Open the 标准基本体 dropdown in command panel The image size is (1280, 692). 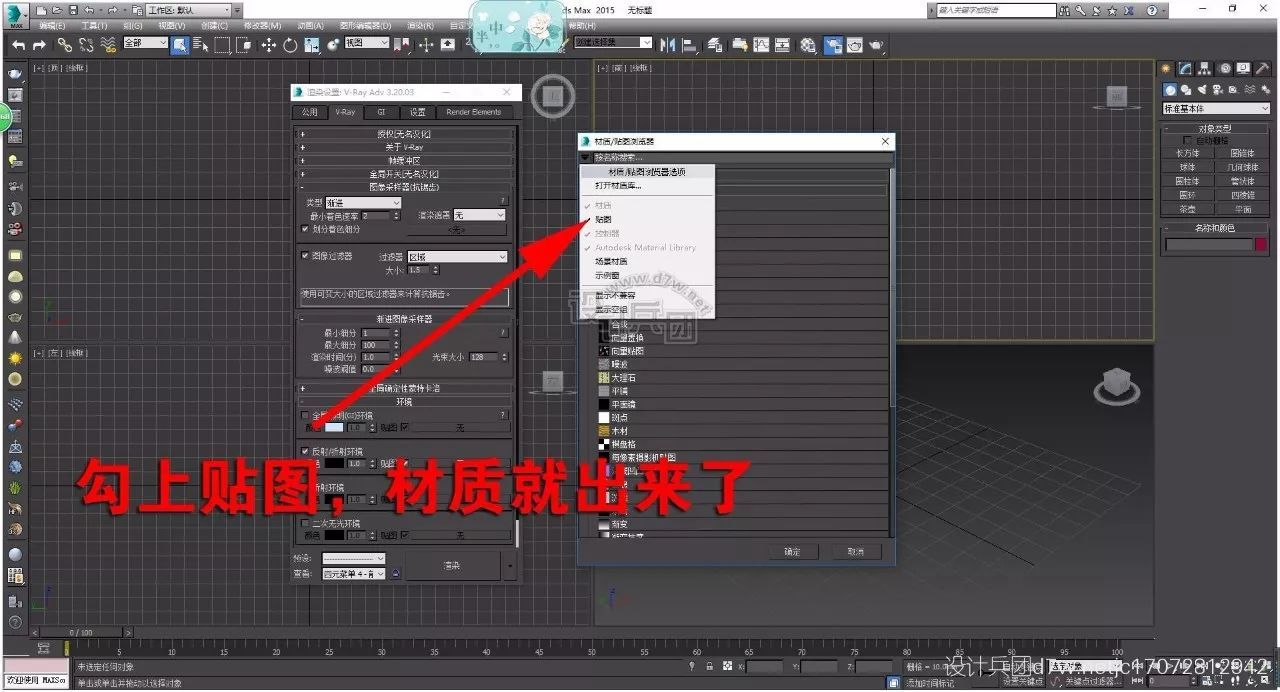coord(1215,108)
